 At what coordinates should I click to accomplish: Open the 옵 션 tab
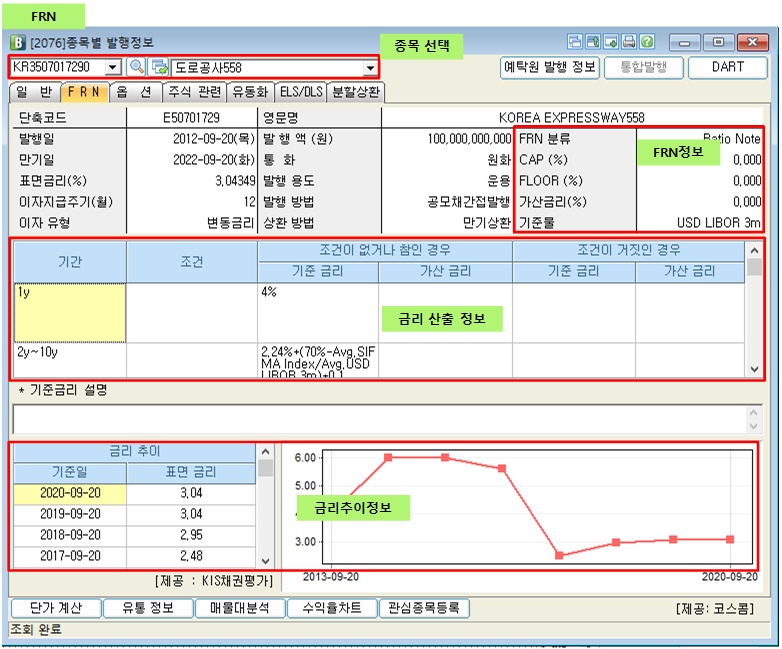click(x=134, y=92)
